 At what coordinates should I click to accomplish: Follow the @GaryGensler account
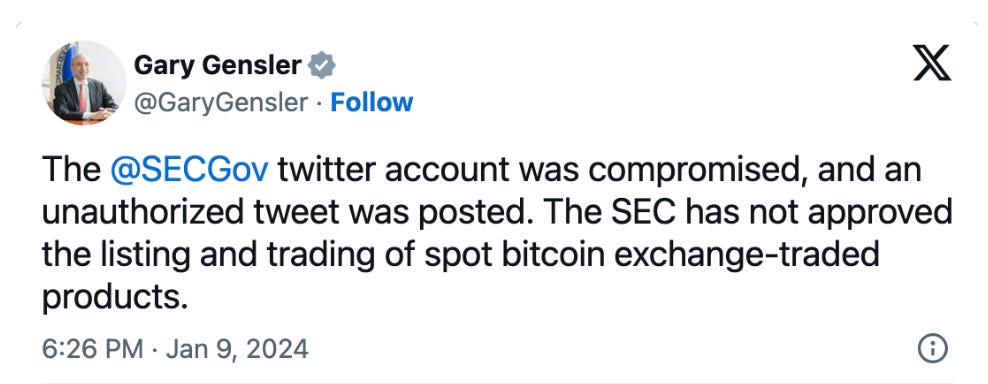tap(372, 102)
